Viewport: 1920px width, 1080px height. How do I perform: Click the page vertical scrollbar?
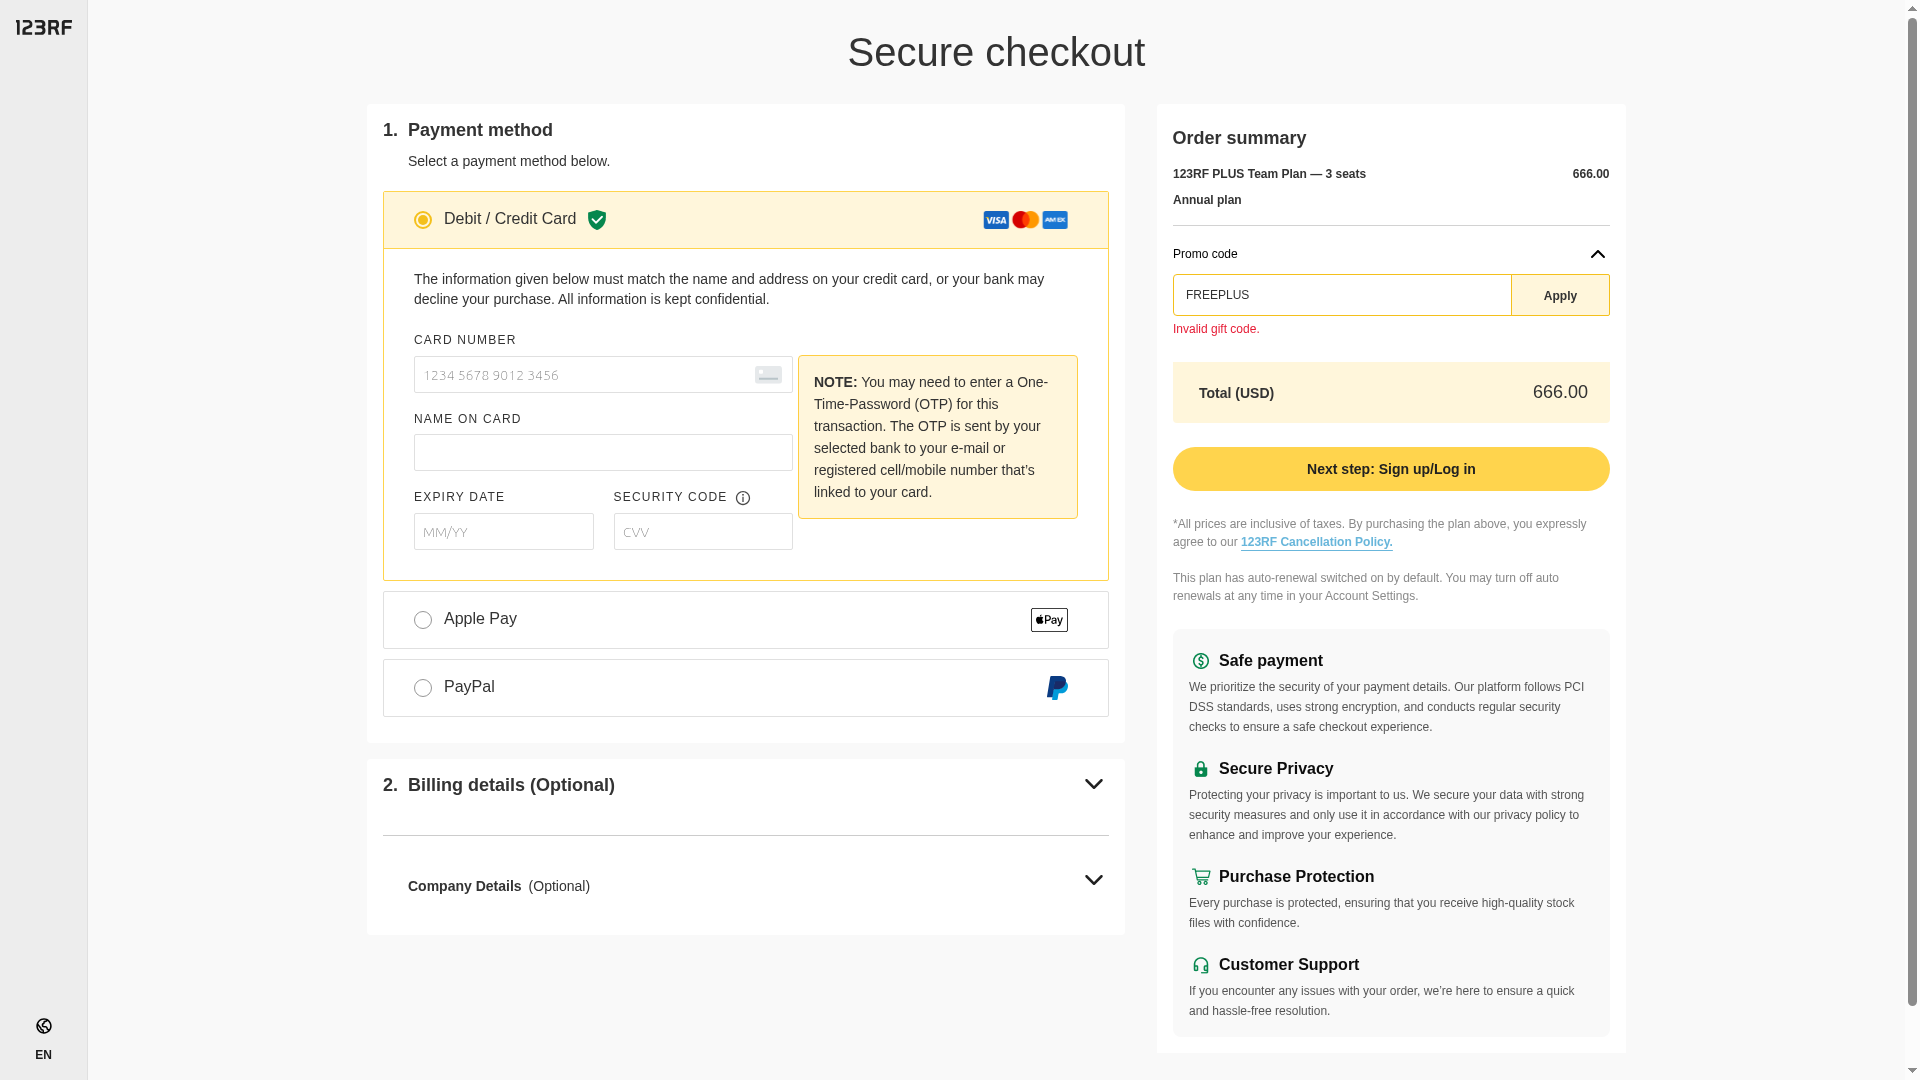1912,500
